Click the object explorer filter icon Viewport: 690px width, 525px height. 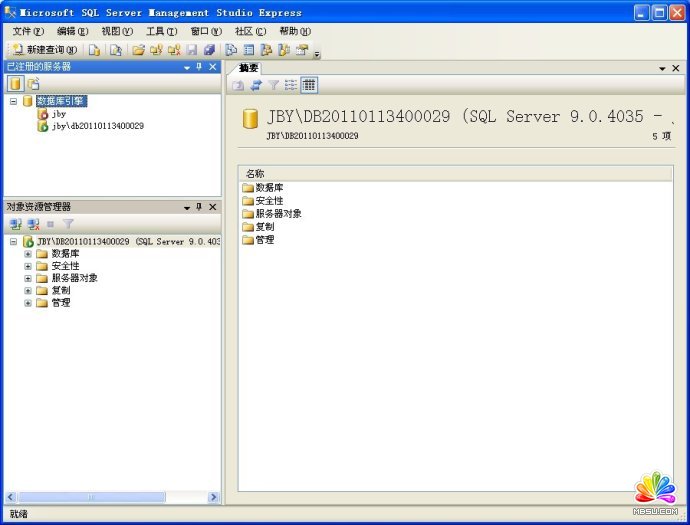68,224
